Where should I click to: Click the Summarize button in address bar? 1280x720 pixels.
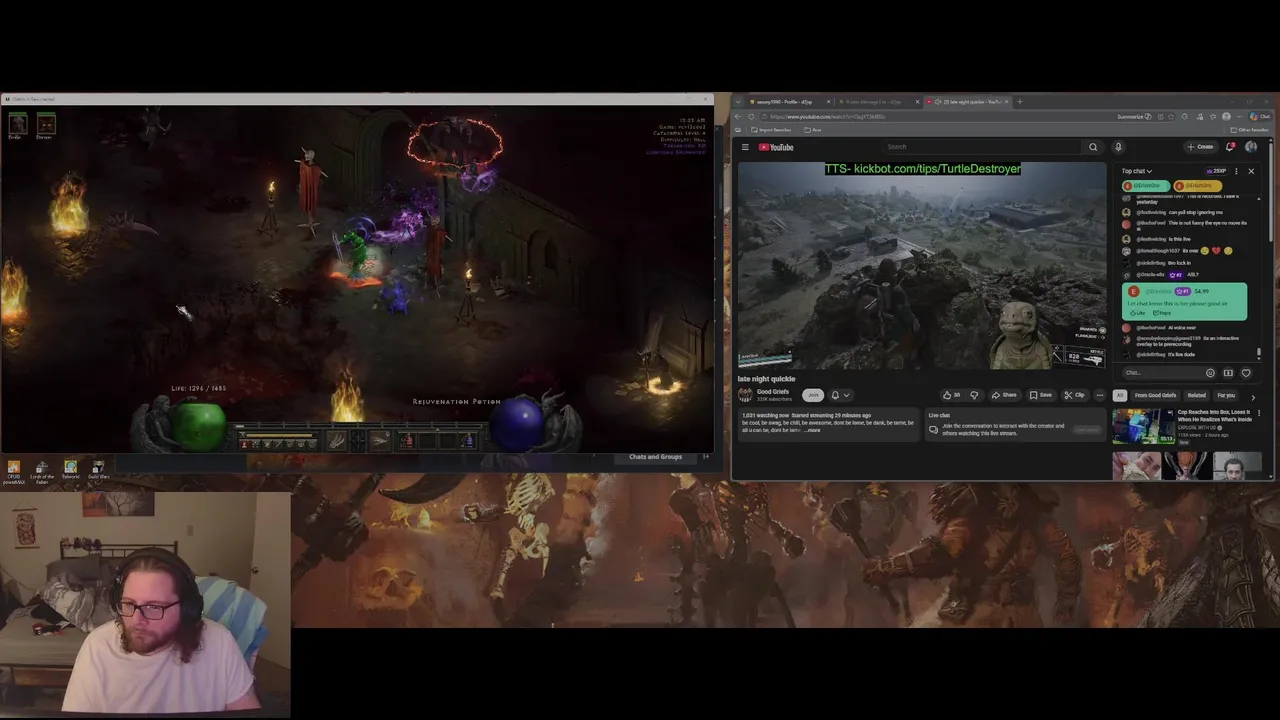1134,117
